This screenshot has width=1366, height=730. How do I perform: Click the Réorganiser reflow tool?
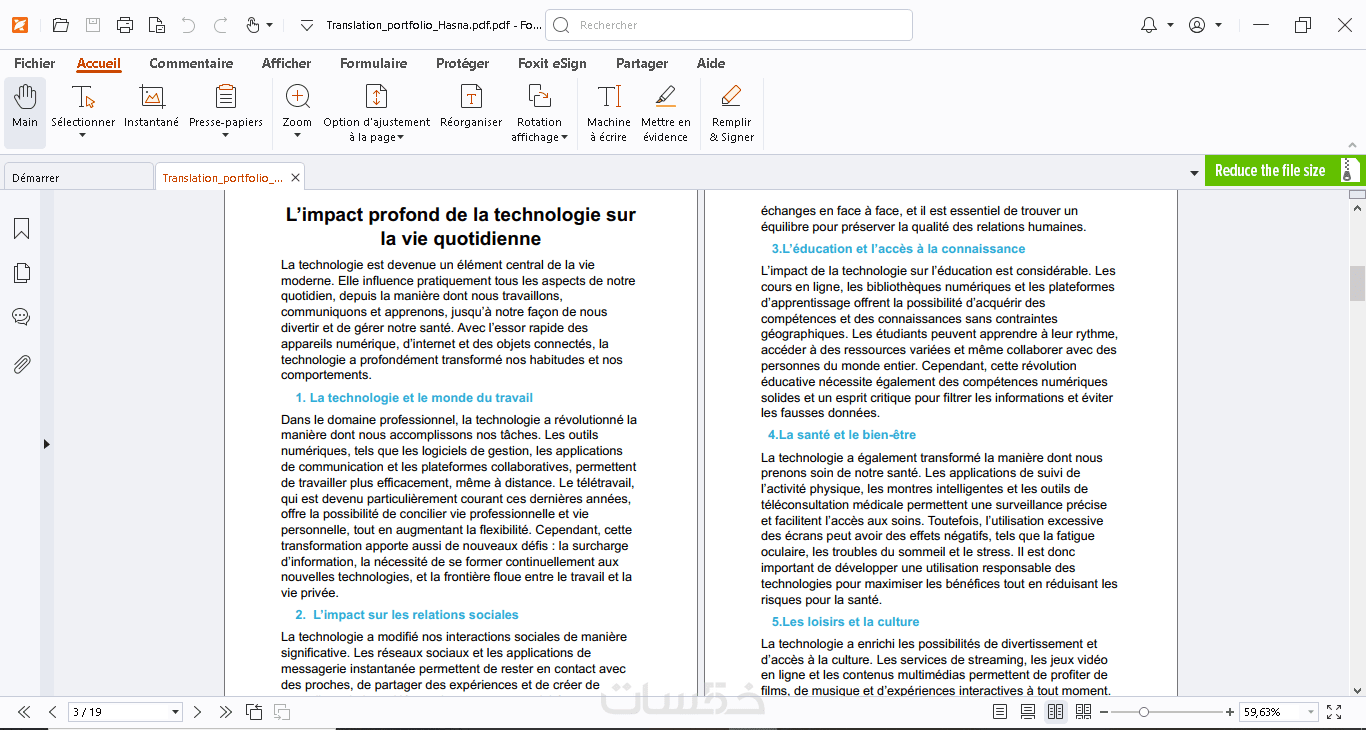pyautogui.click(x=471, y=107)
